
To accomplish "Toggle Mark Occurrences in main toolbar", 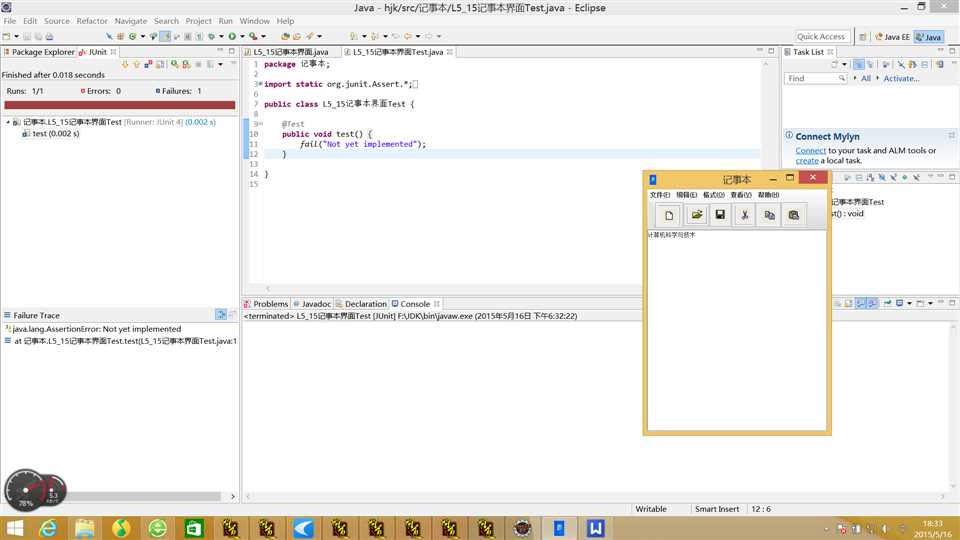I will tap(165, 36).
